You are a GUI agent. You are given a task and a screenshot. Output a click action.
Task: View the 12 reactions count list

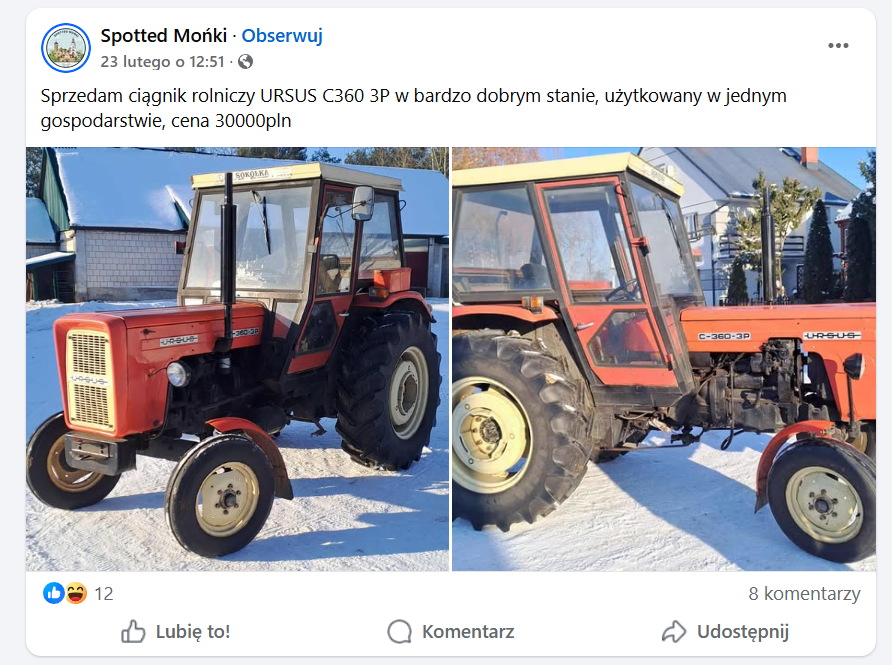point(104,594)
